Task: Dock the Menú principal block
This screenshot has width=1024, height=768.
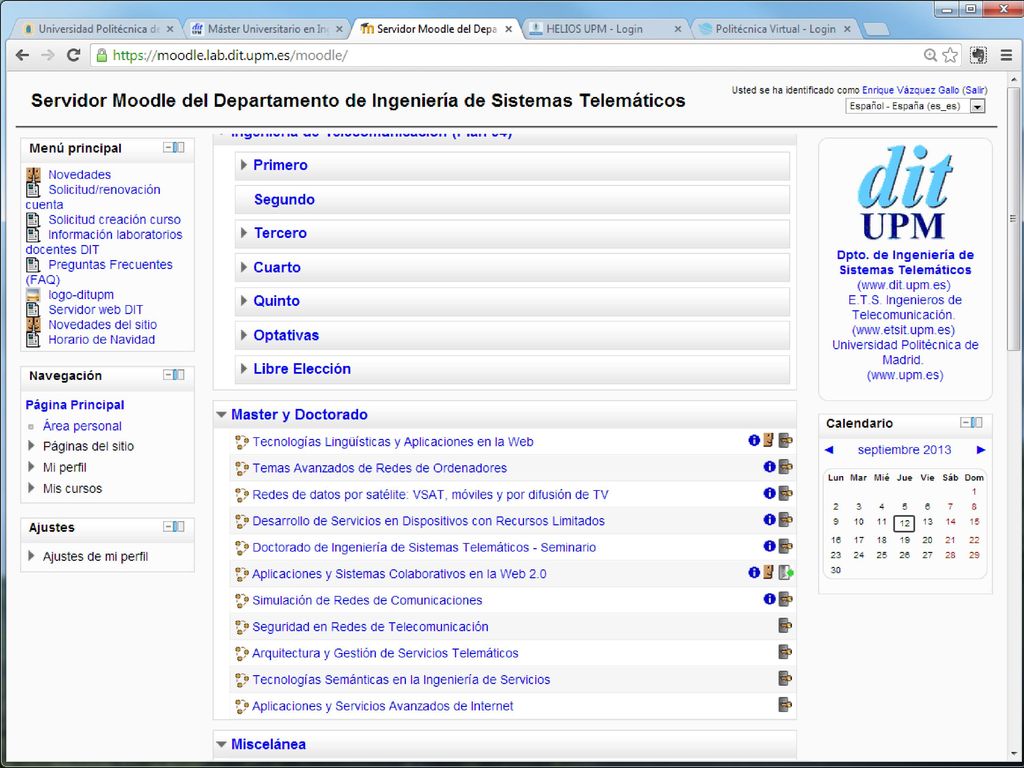Action: pyautogui.click(x=179, y=148)
